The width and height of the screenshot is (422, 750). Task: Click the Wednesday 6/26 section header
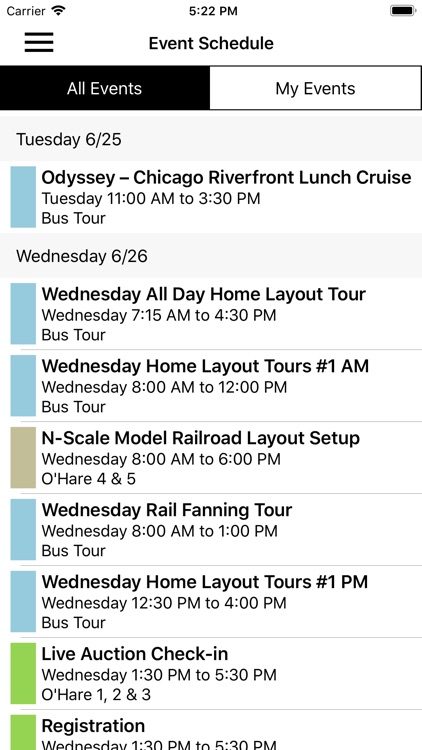coord(211,256)
